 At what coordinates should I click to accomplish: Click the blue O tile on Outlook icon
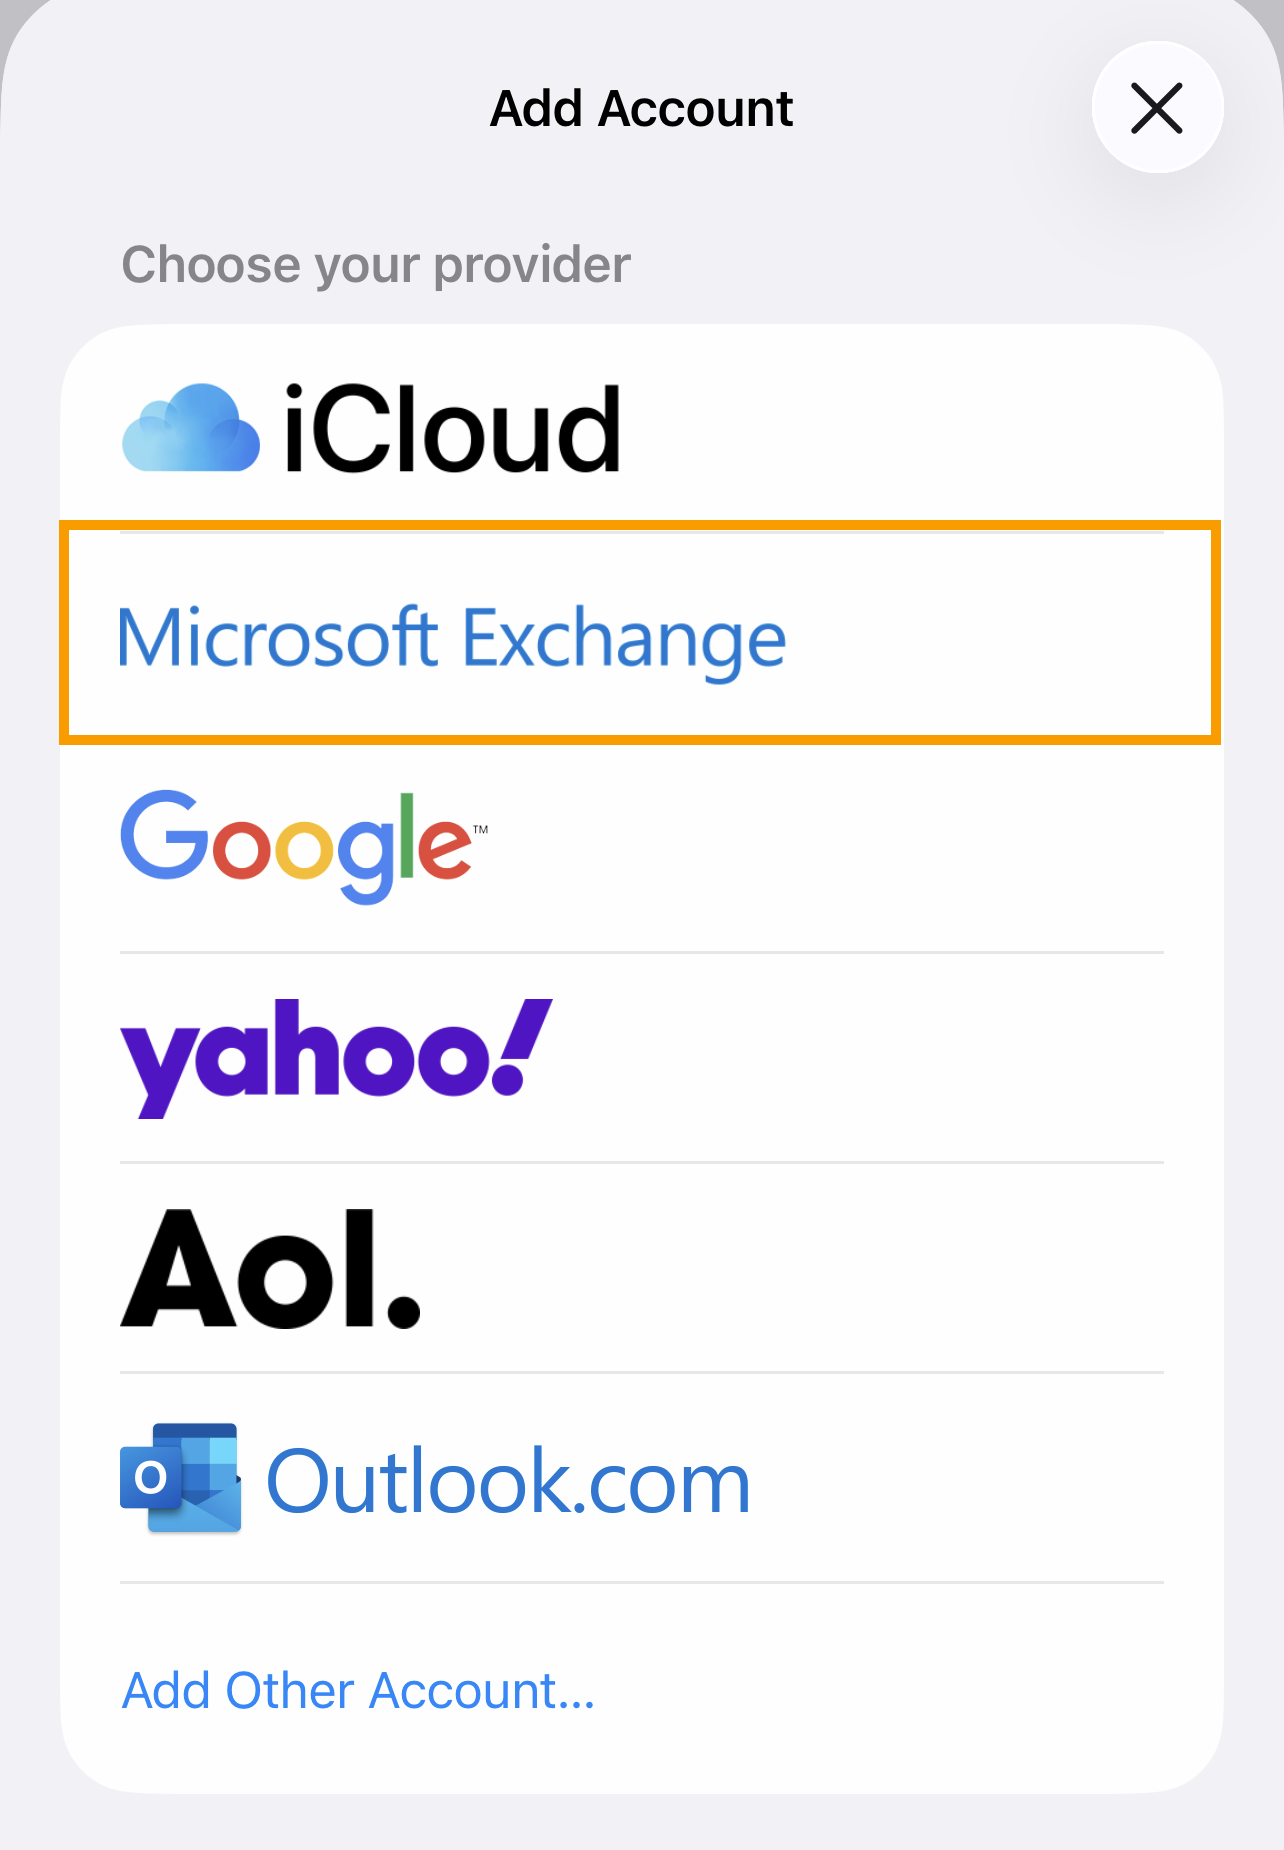pos(151,1477)
